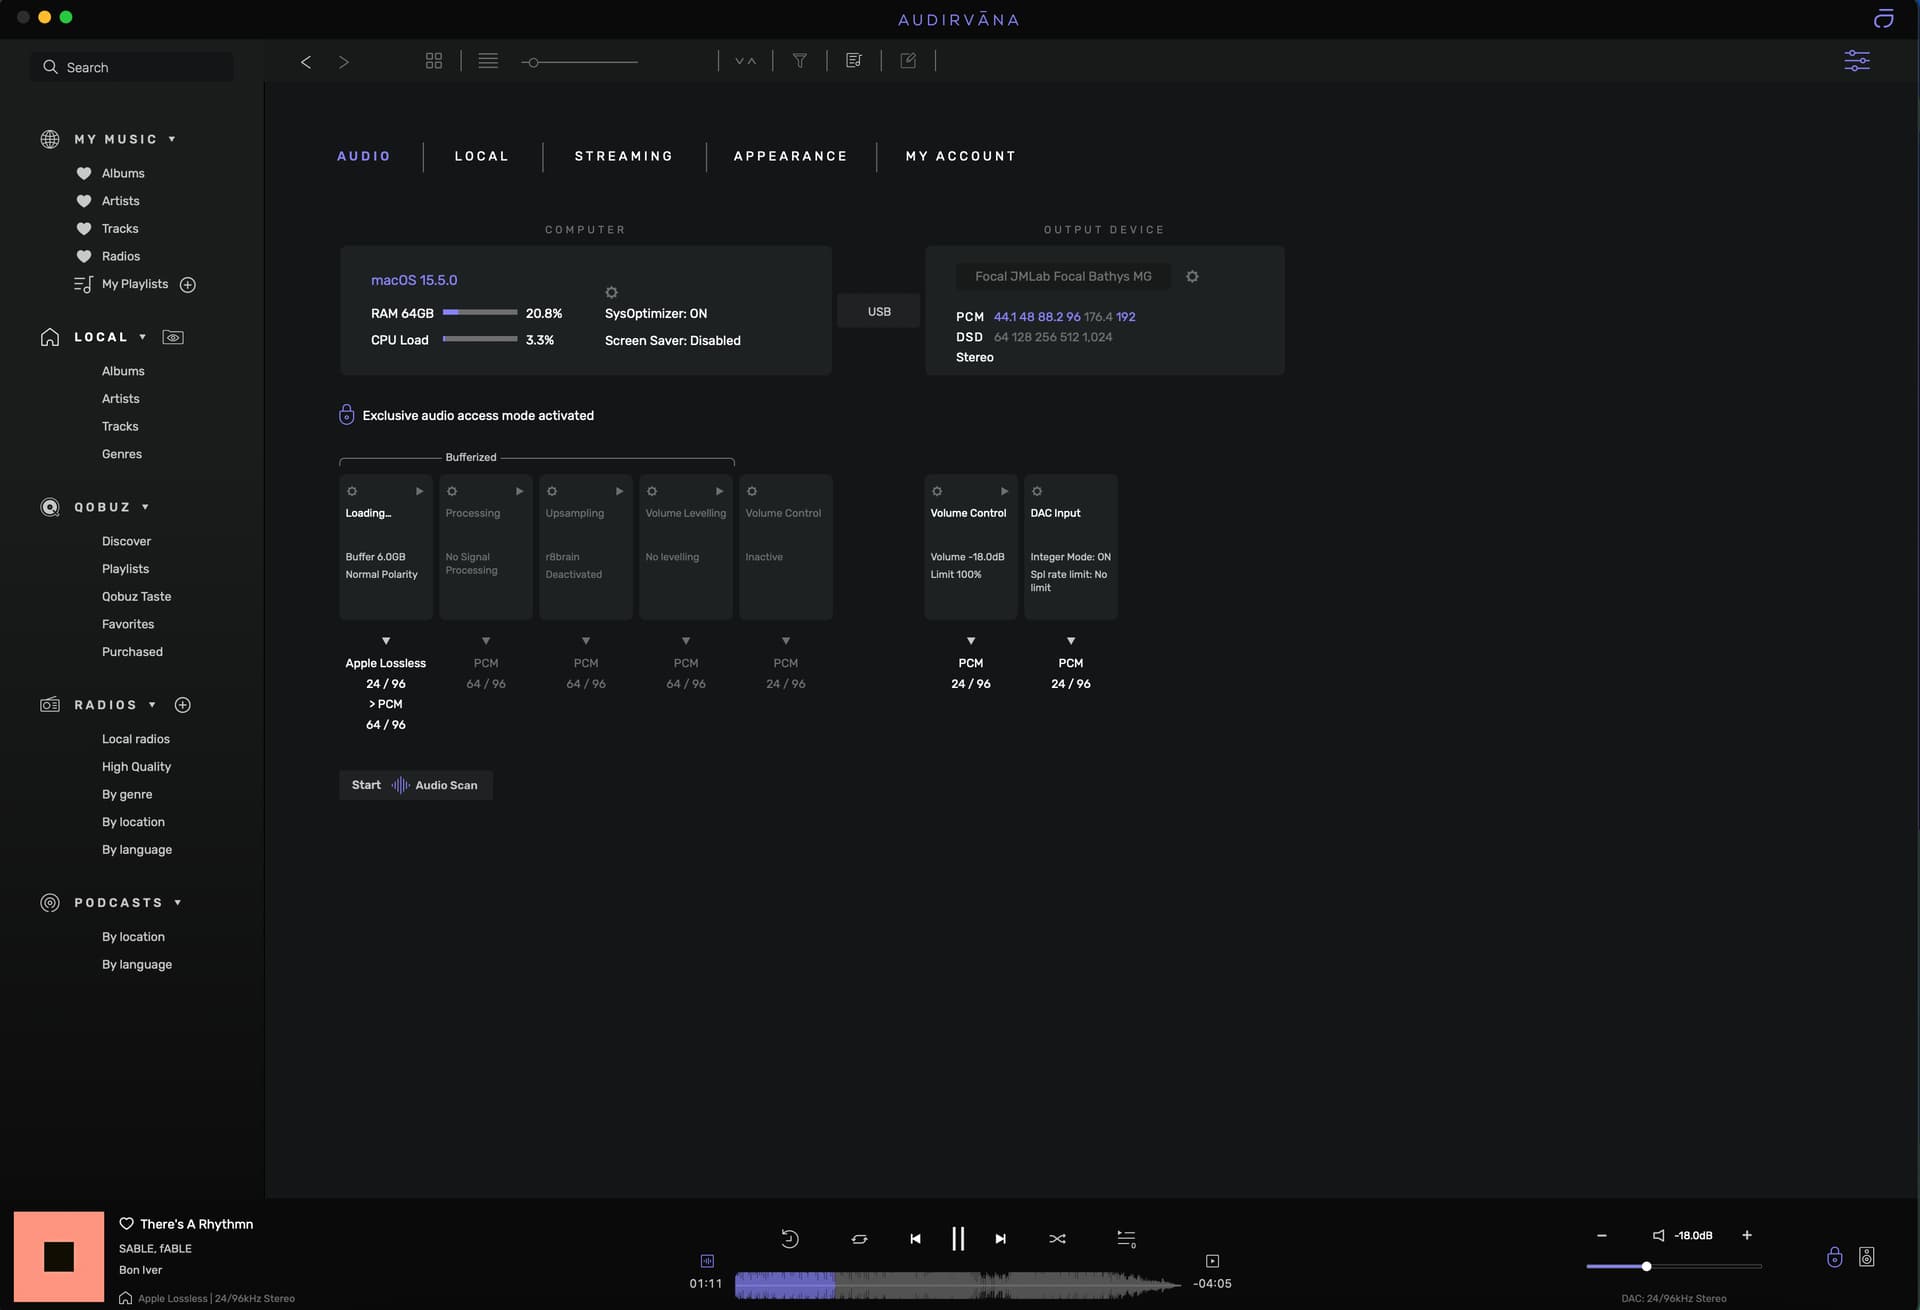
Task: Toggle exclusive audio access mode lock
Action: pyautogui.click(x=346, y=415)
